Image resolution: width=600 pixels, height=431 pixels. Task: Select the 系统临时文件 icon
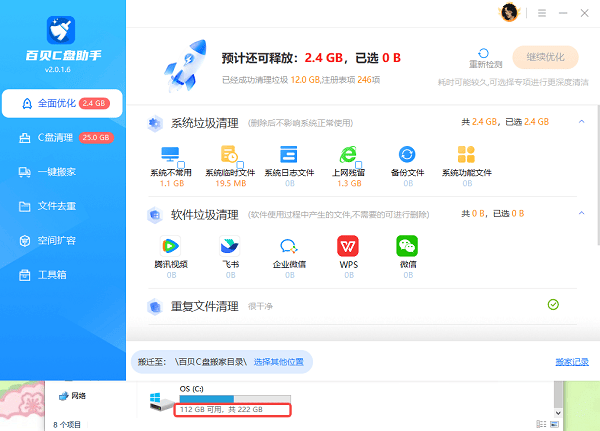click(229, 154)
